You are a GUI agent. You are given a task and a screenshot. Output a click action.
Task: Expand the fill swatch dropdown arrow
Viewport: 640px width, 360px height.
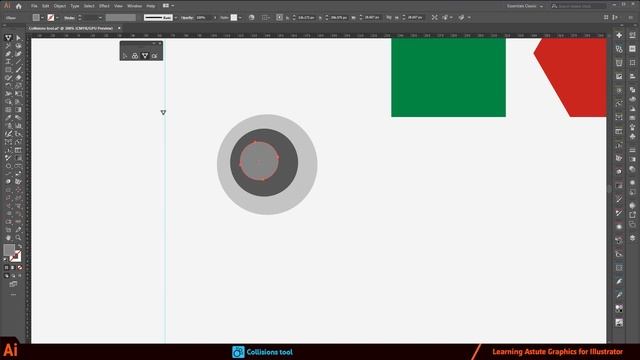[x=42, y=18]
